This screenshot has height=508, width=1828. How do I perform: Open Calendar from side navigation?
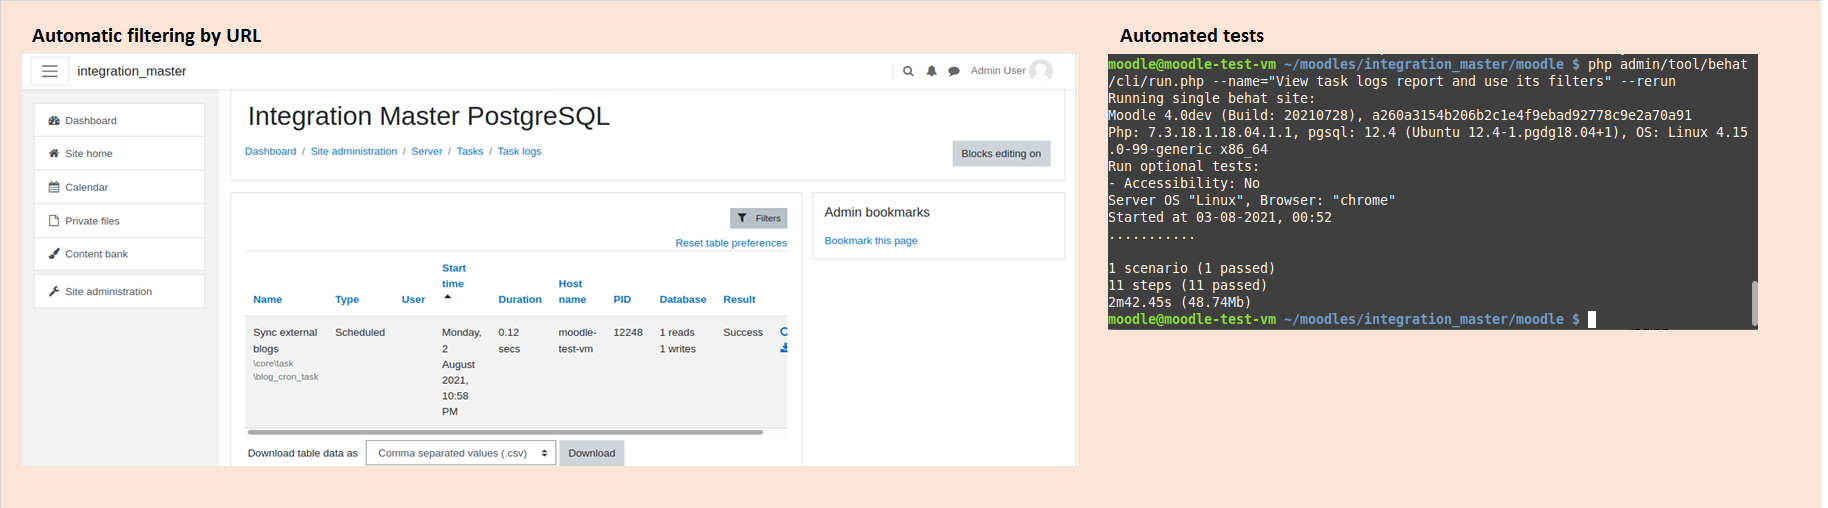tap(119, 187)
